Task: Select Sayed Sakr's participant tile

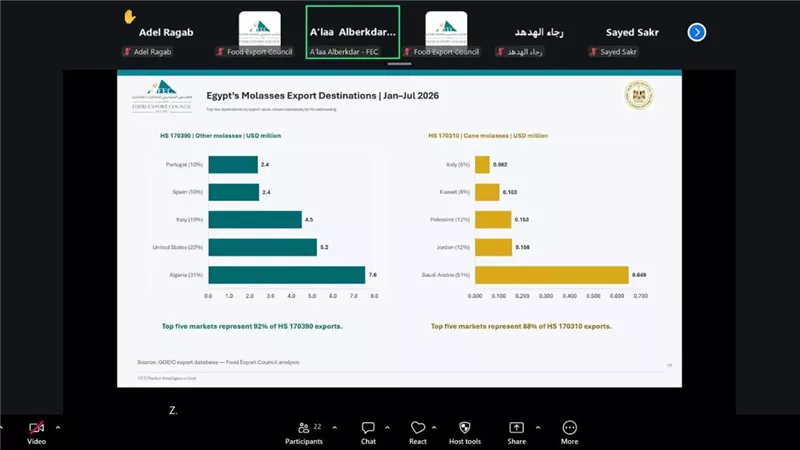Action: (632, 32)
